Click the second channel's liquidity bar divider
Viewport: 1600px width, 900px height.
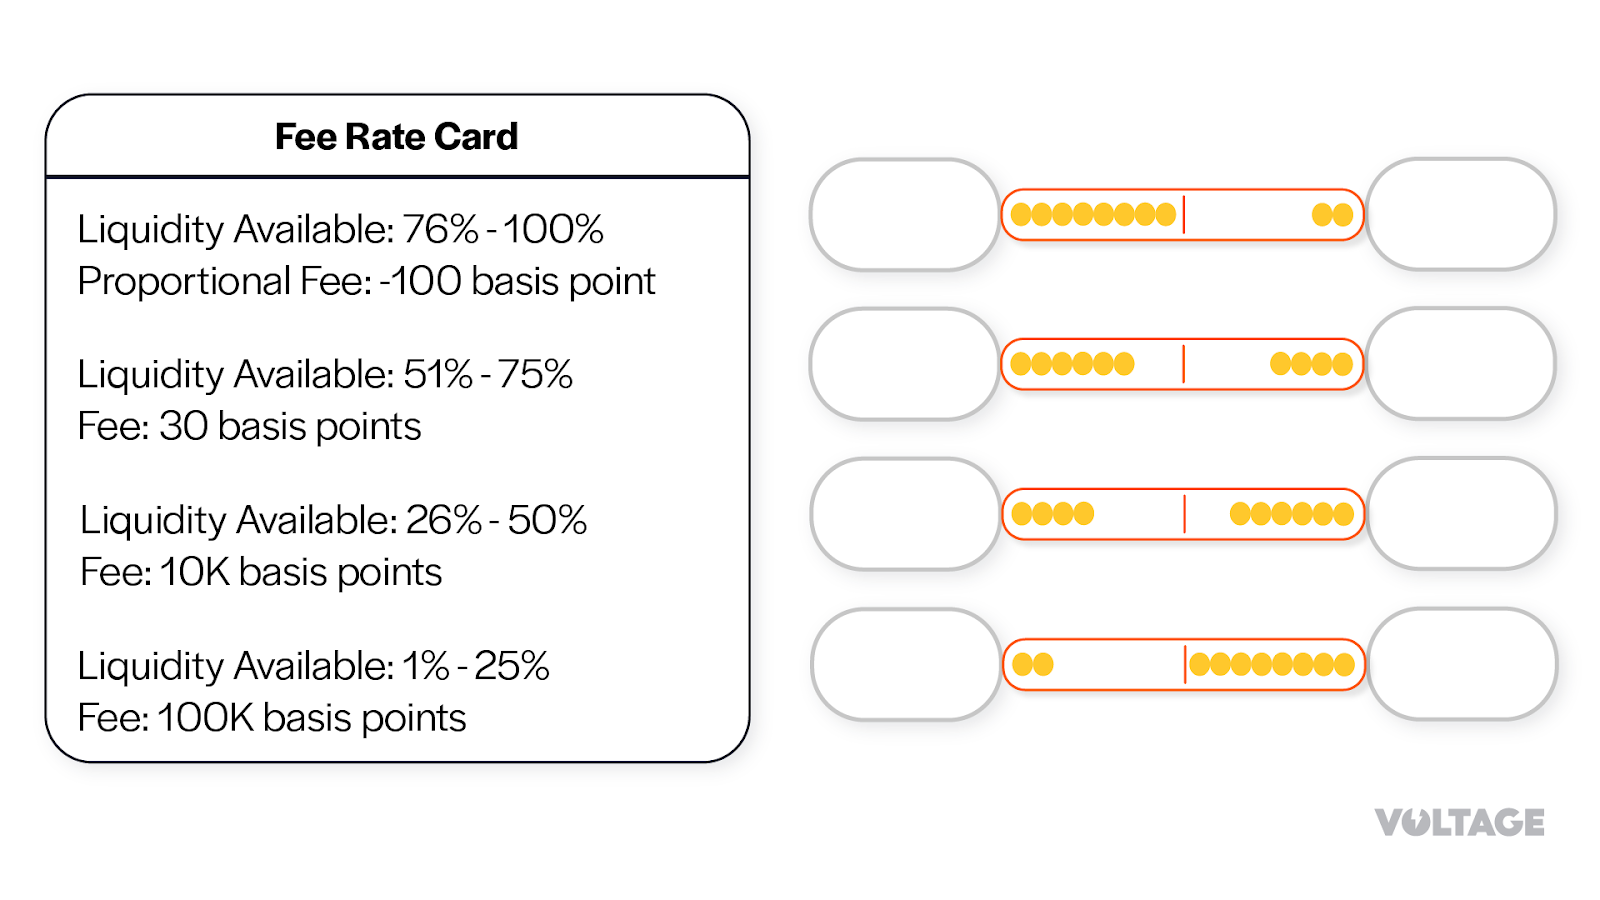point(1184,364)
